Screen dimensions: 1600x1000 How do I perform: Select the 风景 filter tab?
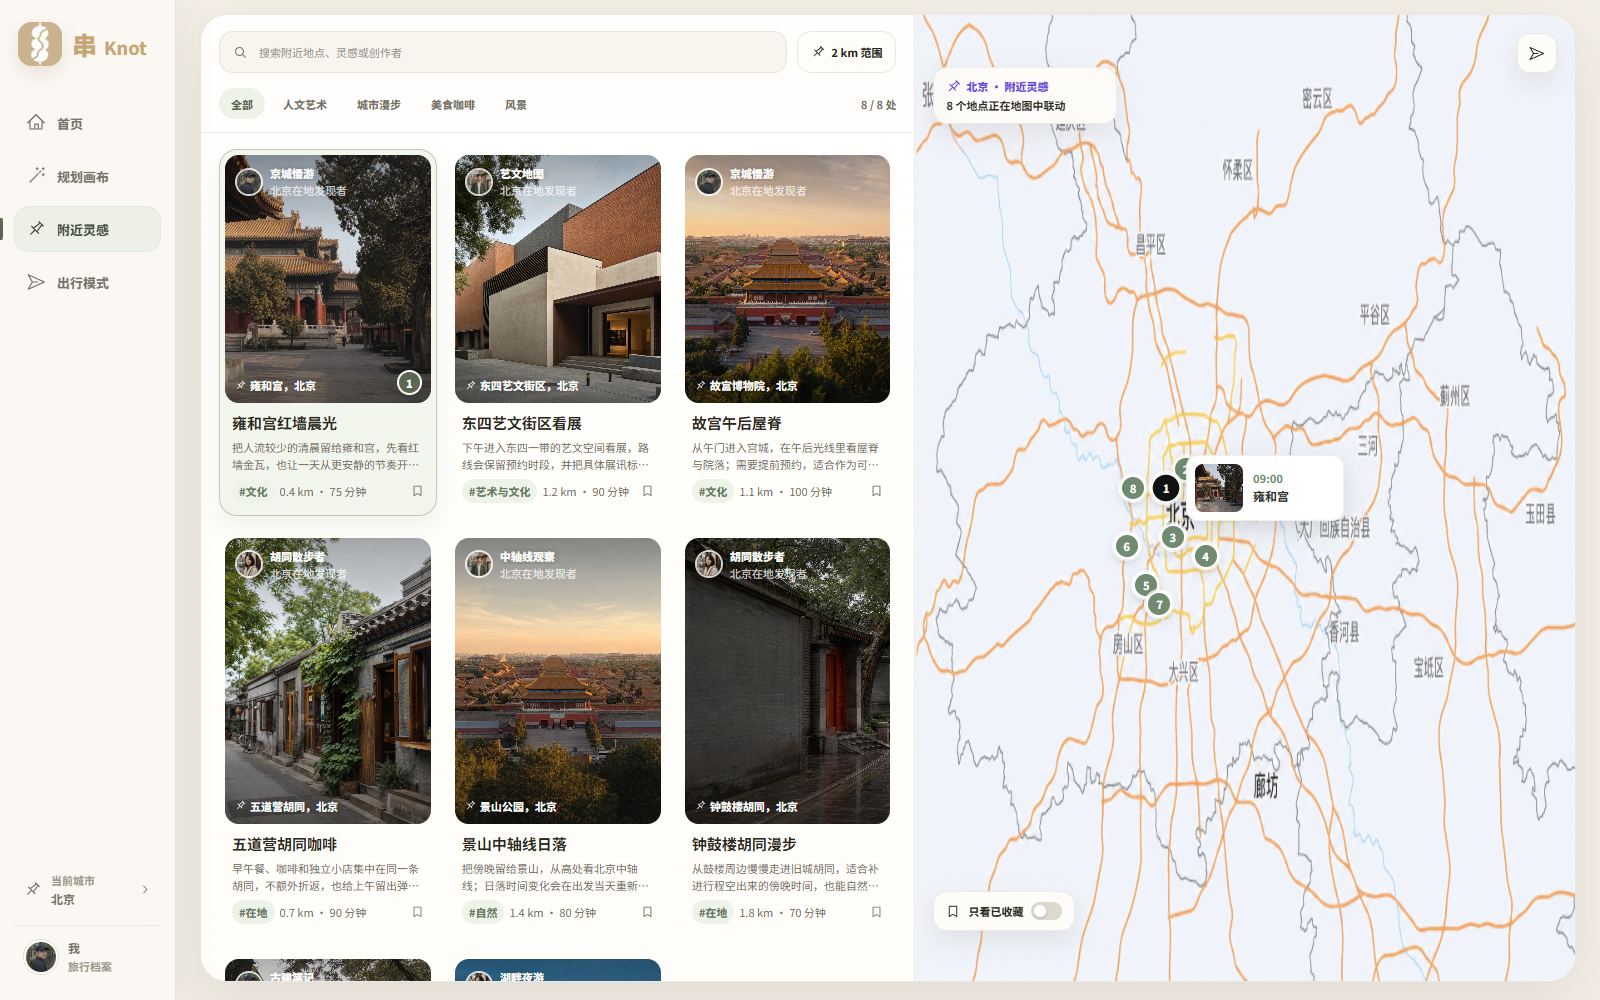tap(516, 105)
